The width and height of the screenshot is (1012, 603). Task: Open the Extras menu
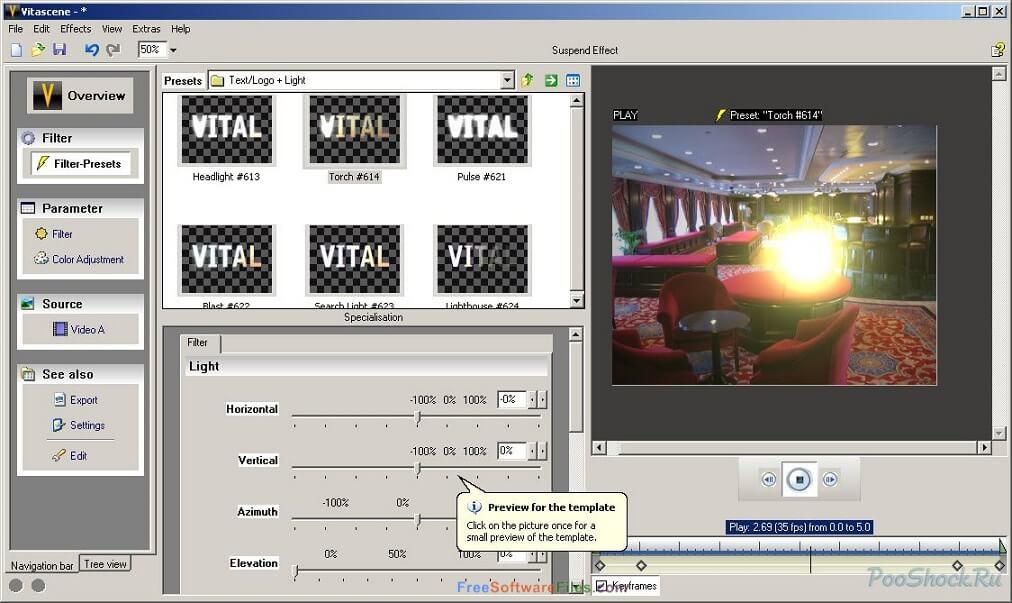(146, 28)
